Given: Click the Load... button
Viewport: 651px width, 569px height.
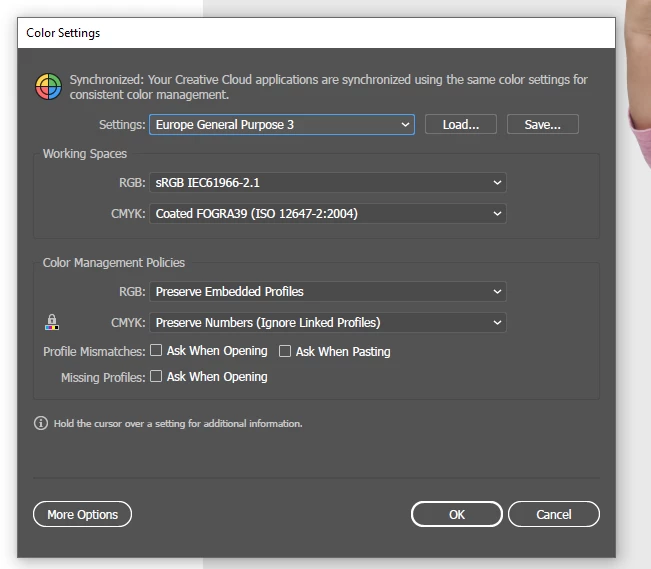Looking at the screenshot, I should 461,125.
